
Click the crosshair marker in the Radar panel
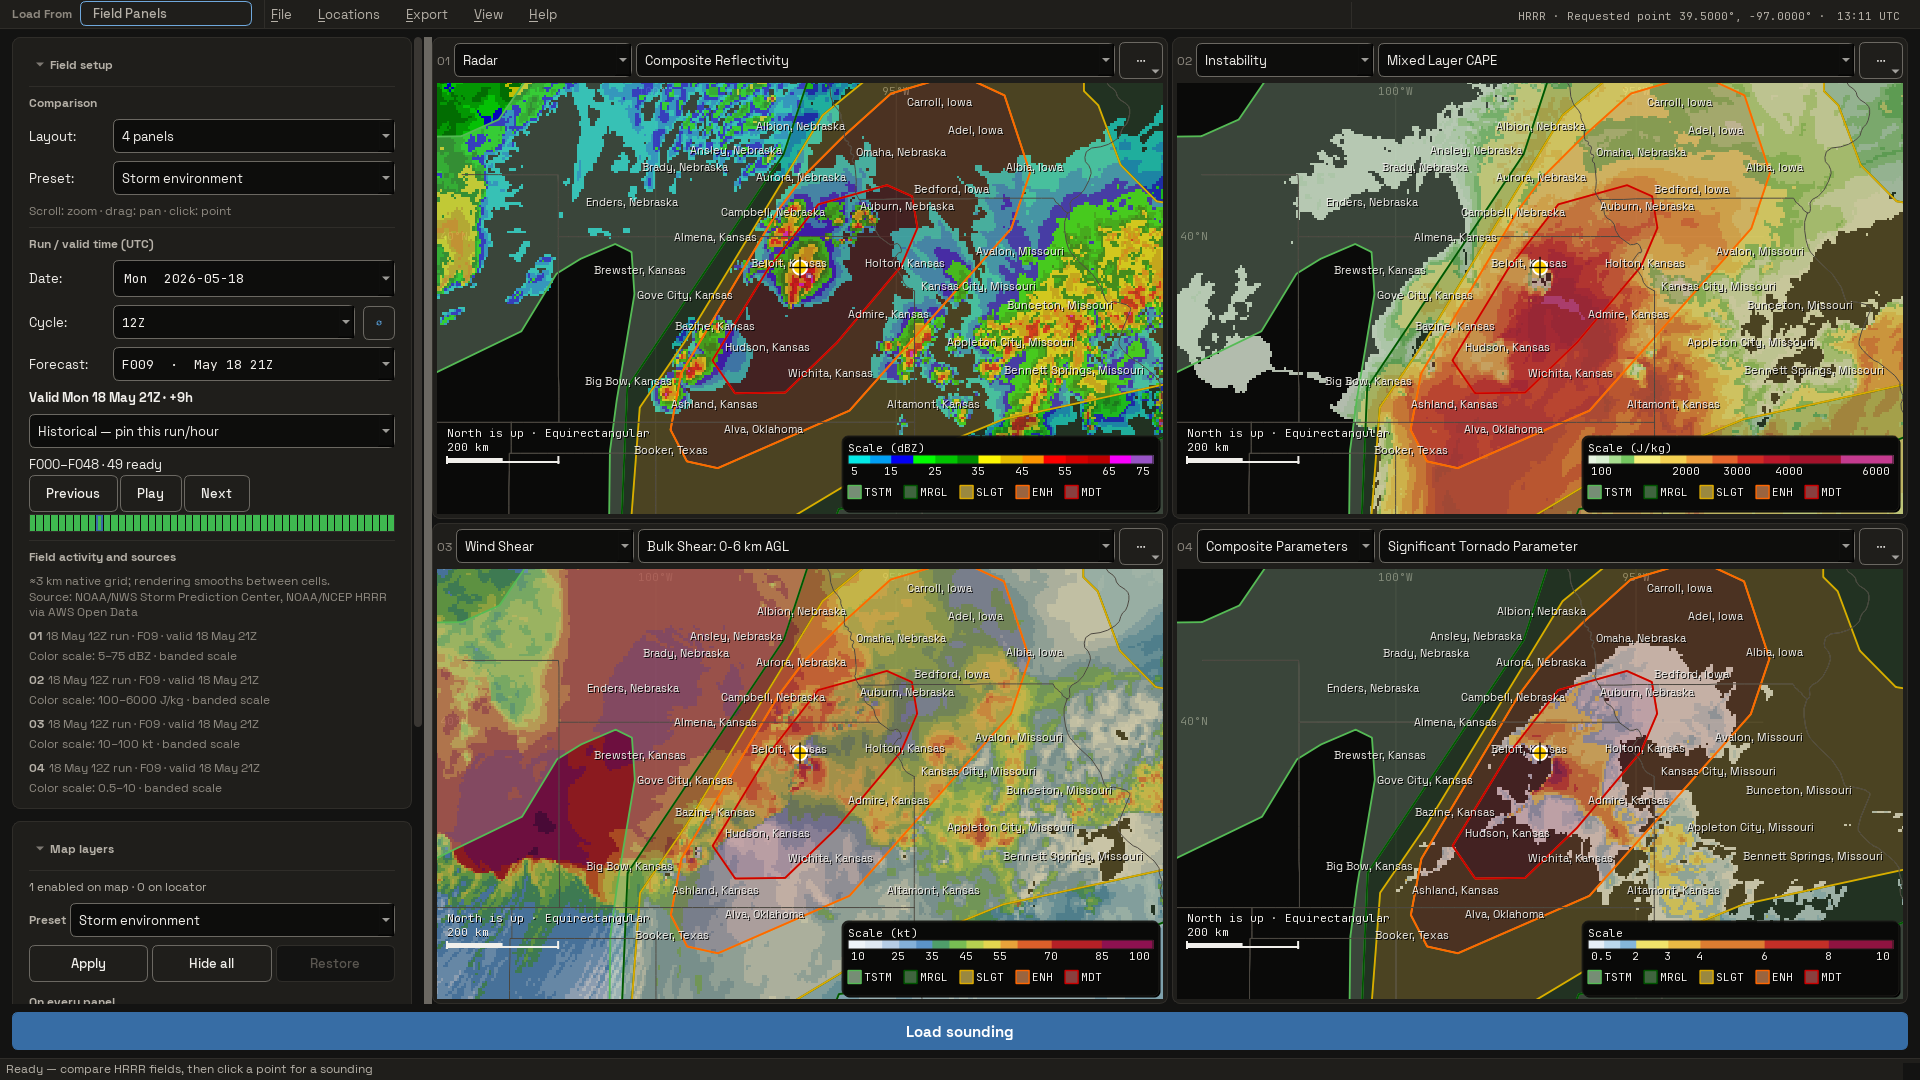(799, 267)
